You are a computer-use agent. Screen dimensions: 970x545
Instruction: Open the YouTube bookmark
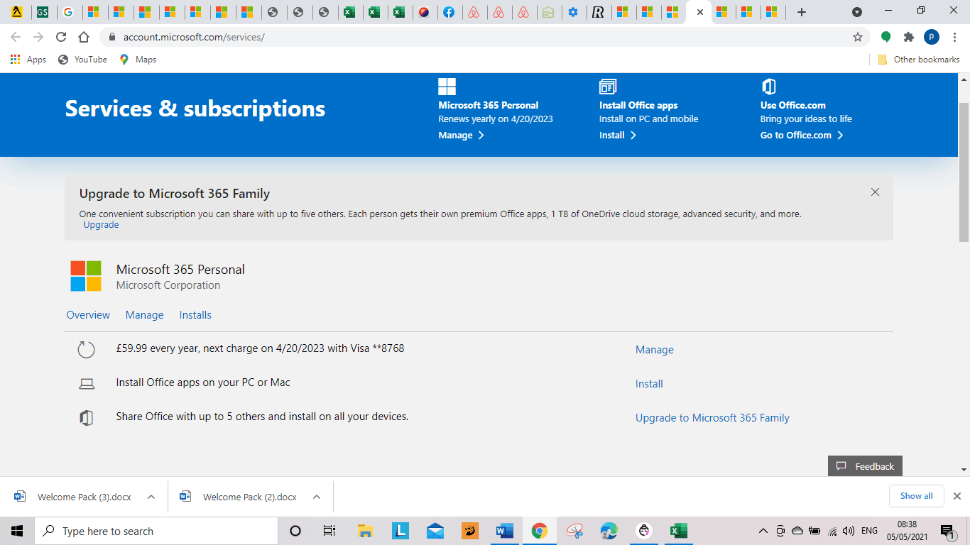click(82, 59)
